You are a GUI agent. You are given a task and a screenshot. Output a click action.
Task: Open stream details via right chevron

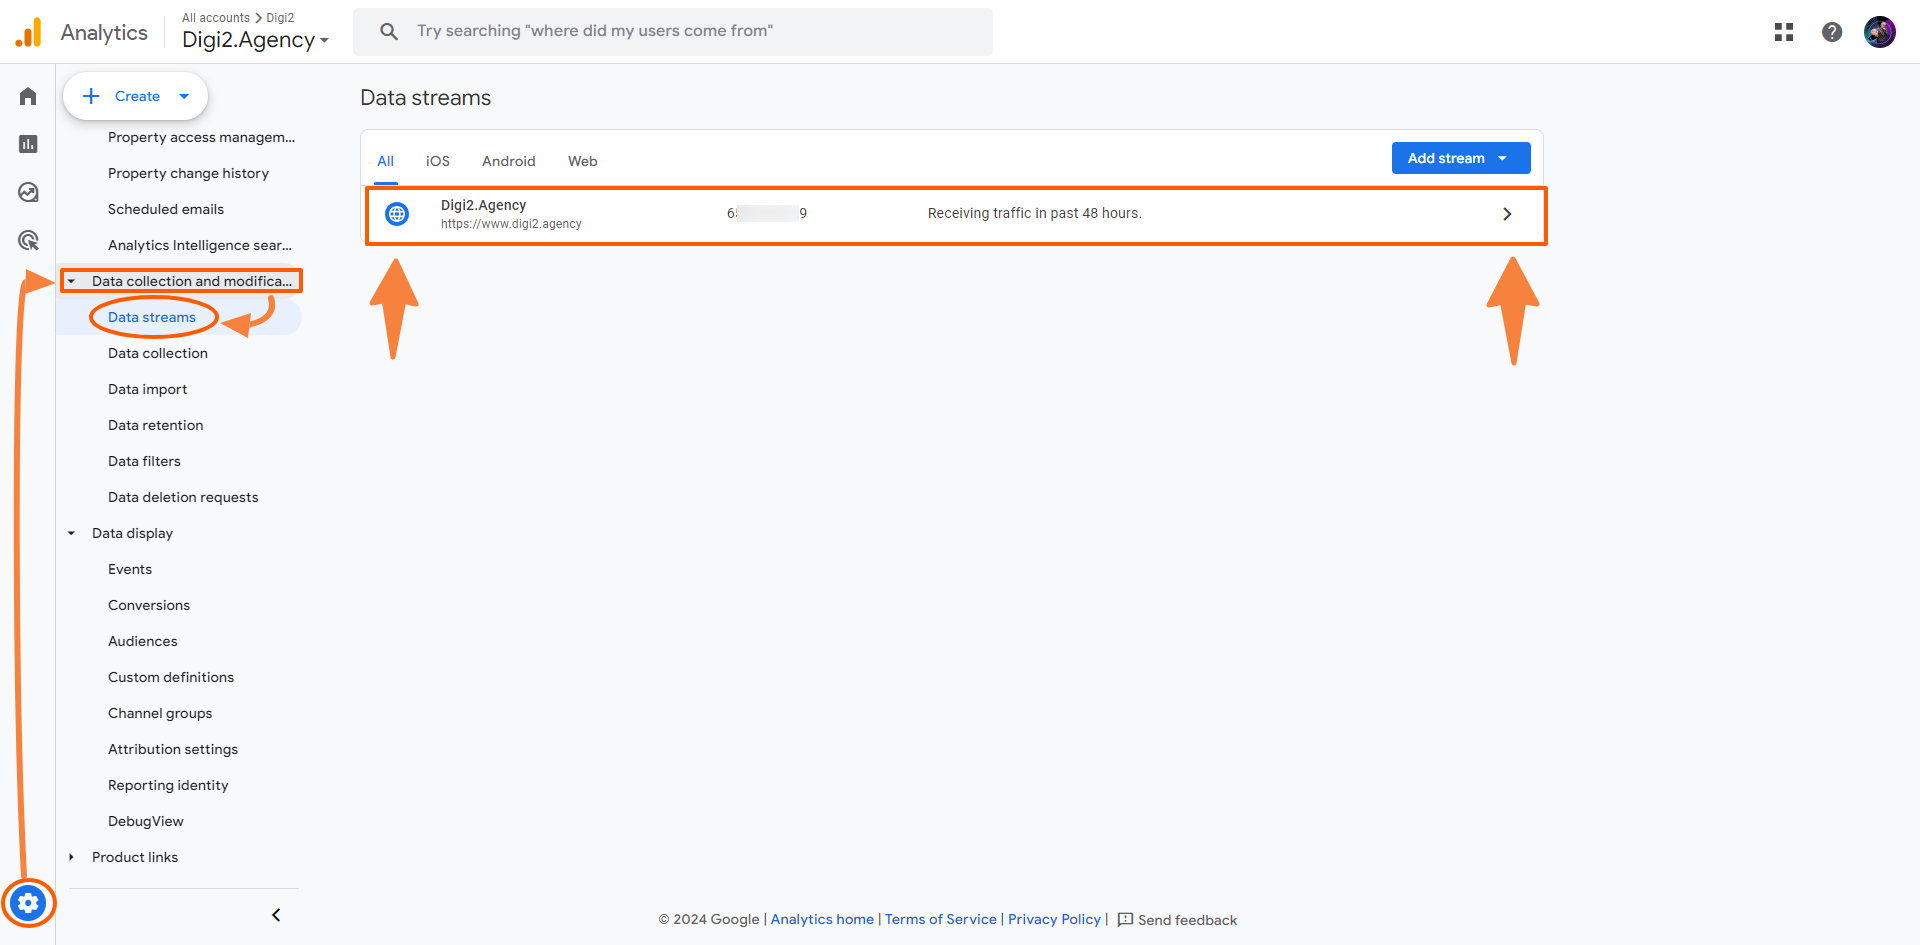(x=1507, y=214)
